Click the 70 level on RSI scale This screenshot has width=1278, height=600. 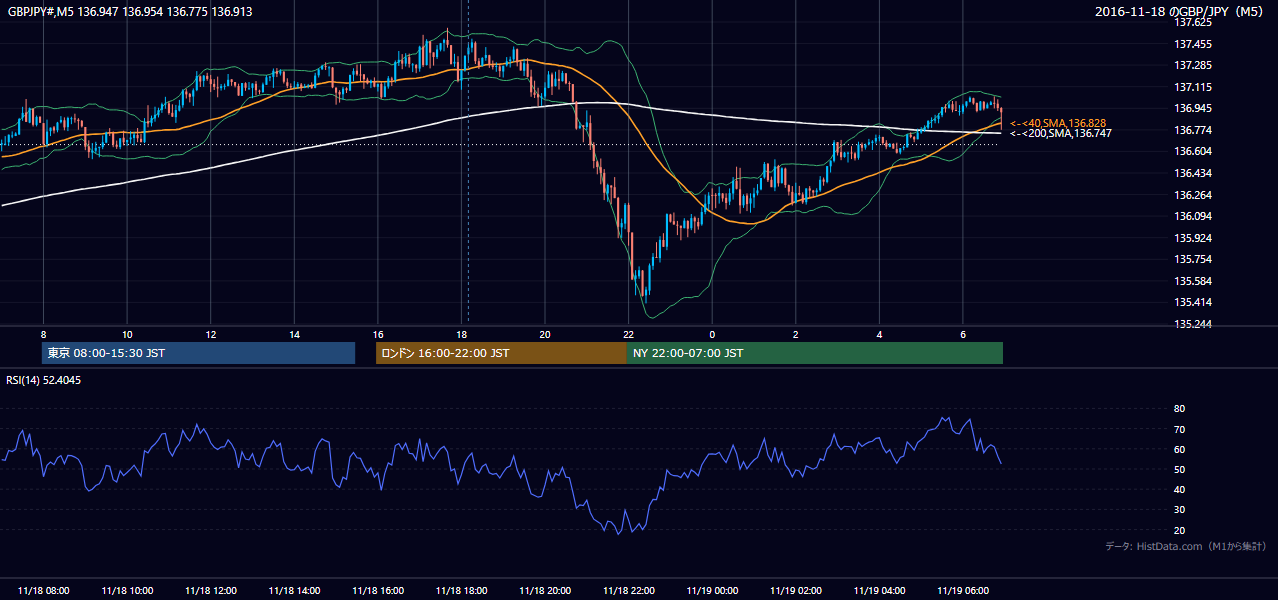[x=1180, y=429]
